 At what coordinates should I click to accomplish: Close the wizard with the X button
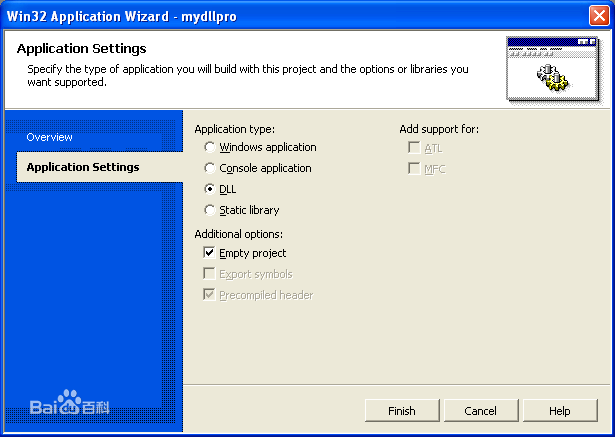(x=599, y=16)
